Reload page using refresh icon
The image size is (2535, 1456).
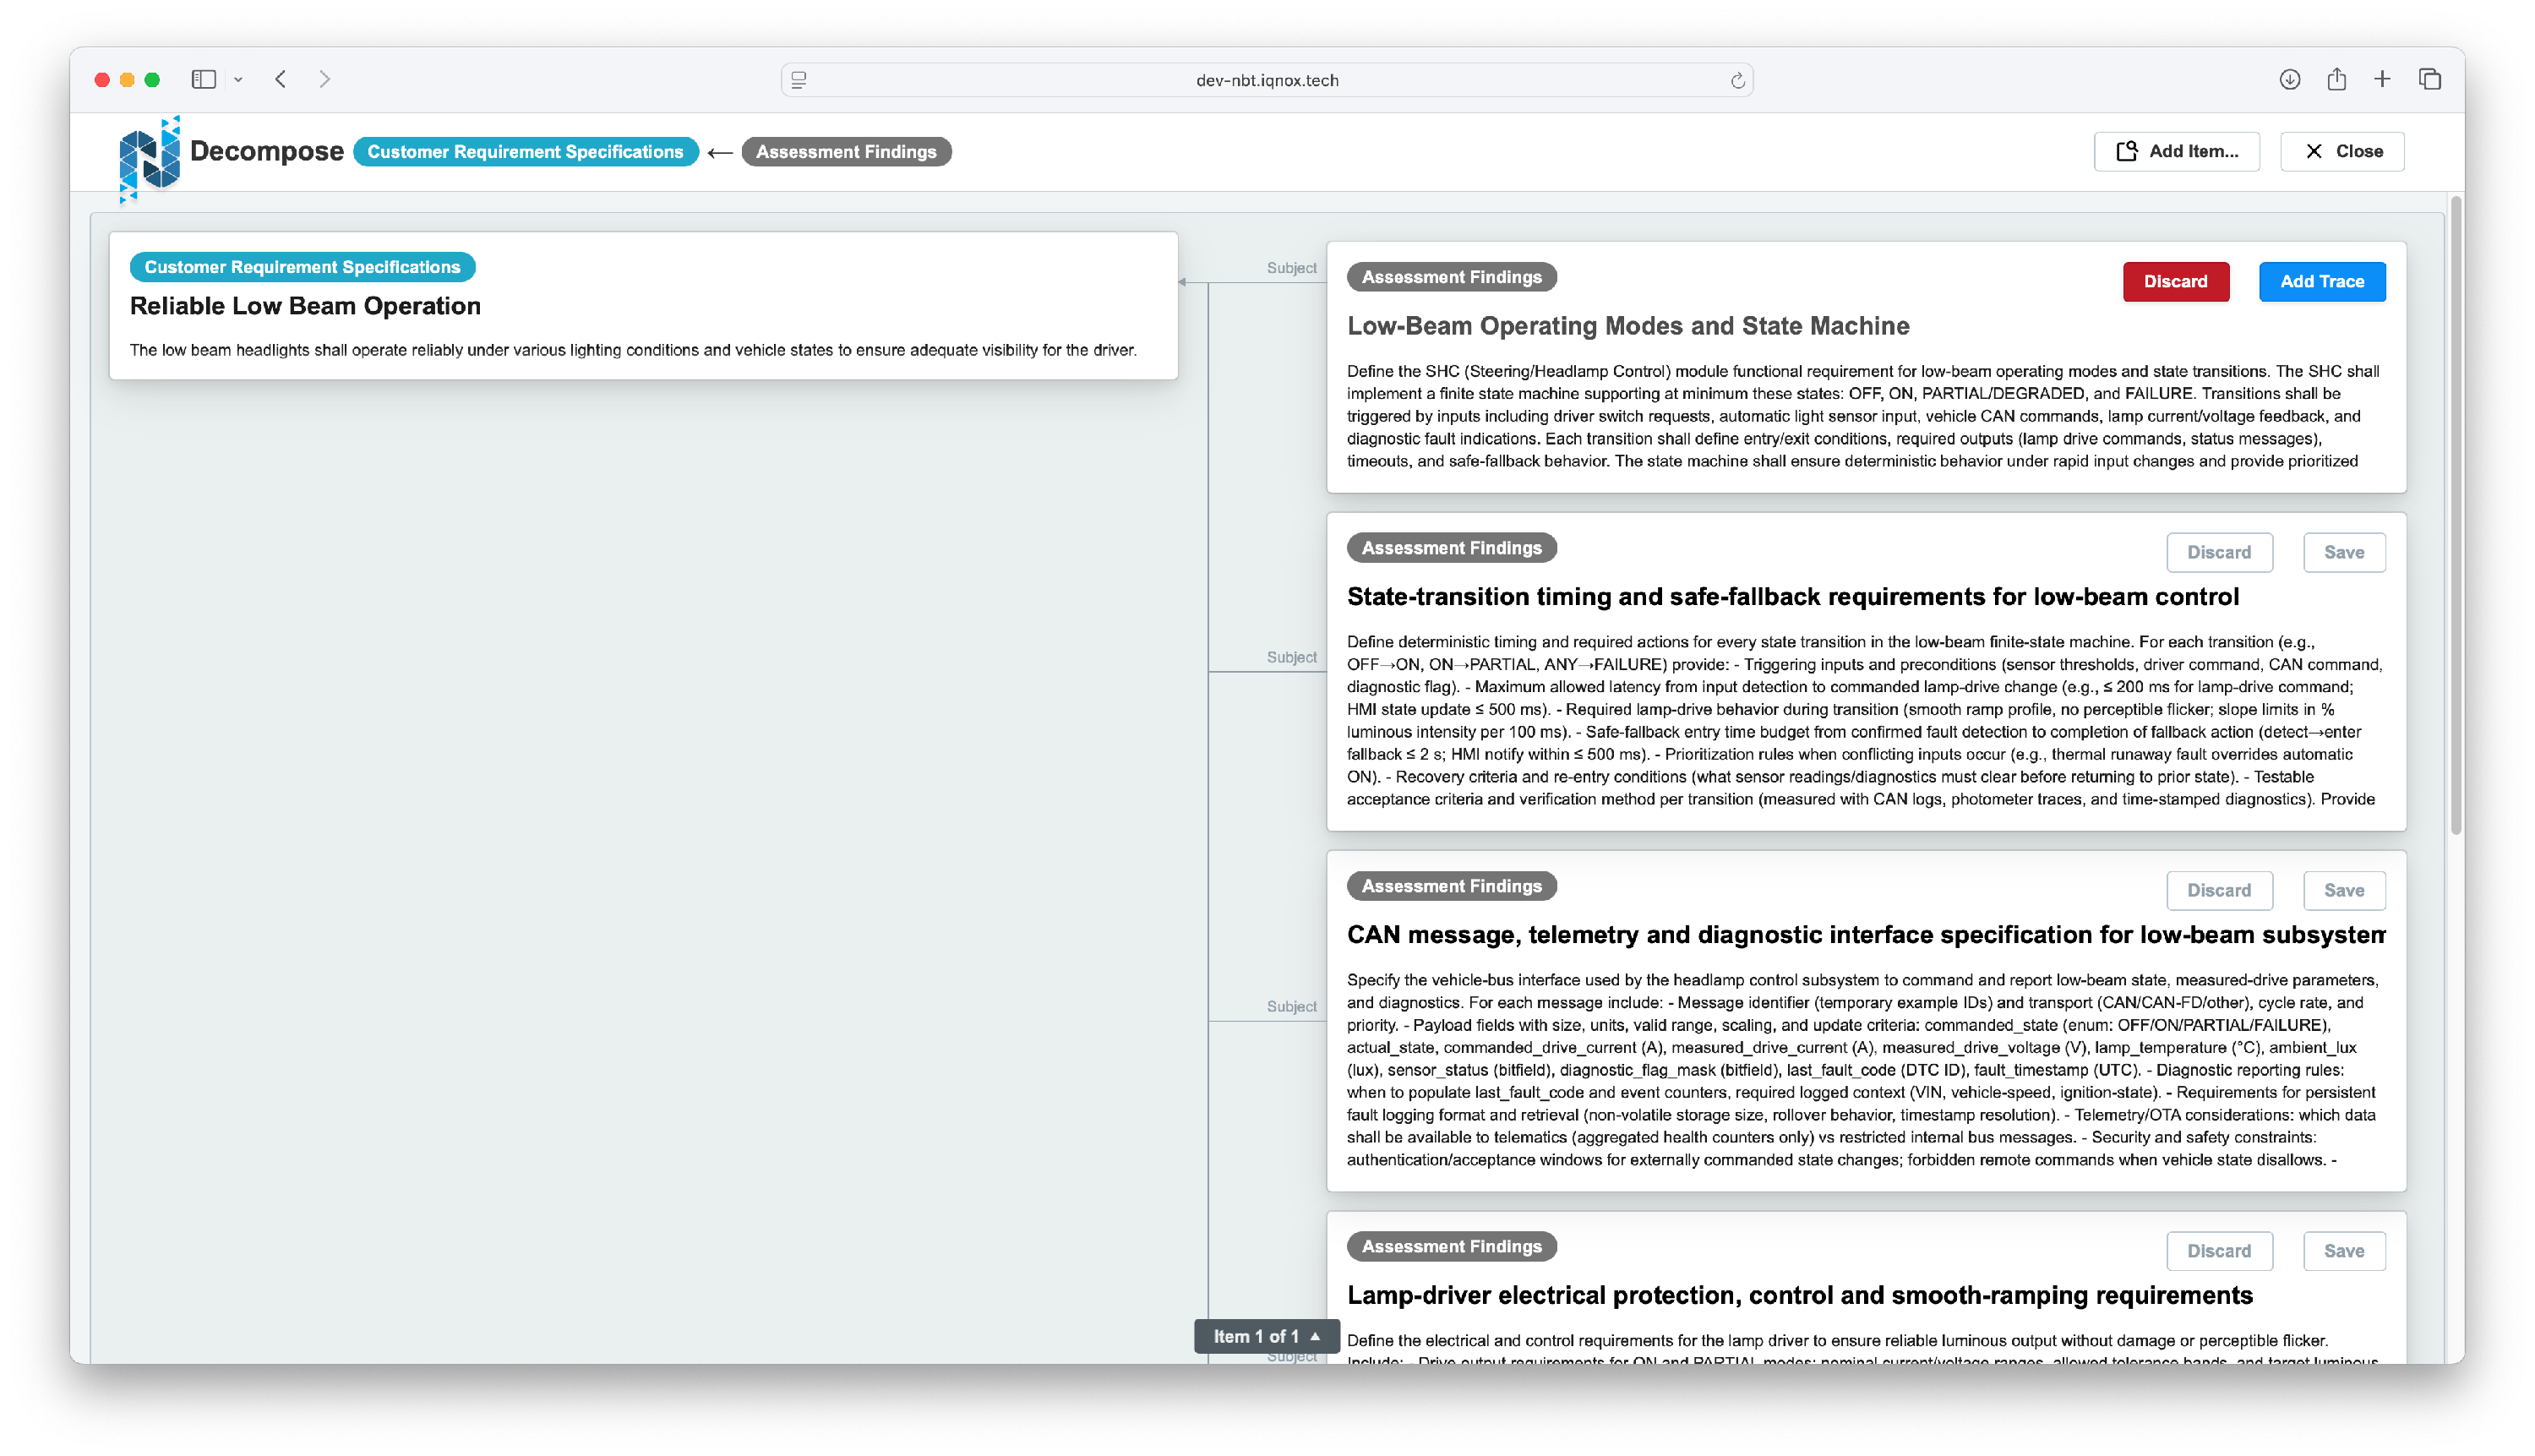pos(1737,80)
